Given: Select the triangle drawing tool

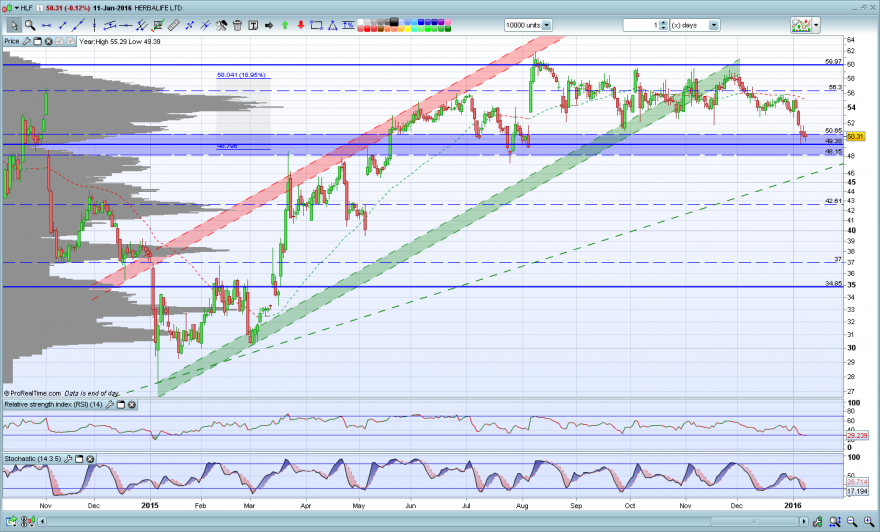Looking at the screenshot, I should [x=333, y=25].
